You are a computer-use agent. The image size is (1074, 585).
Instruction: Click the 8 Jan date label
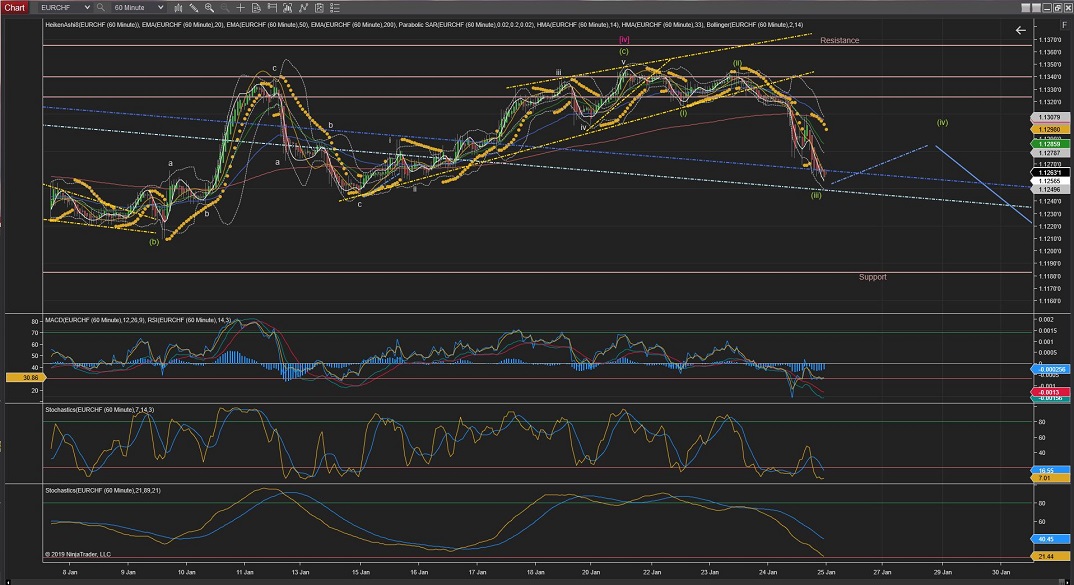69,572
